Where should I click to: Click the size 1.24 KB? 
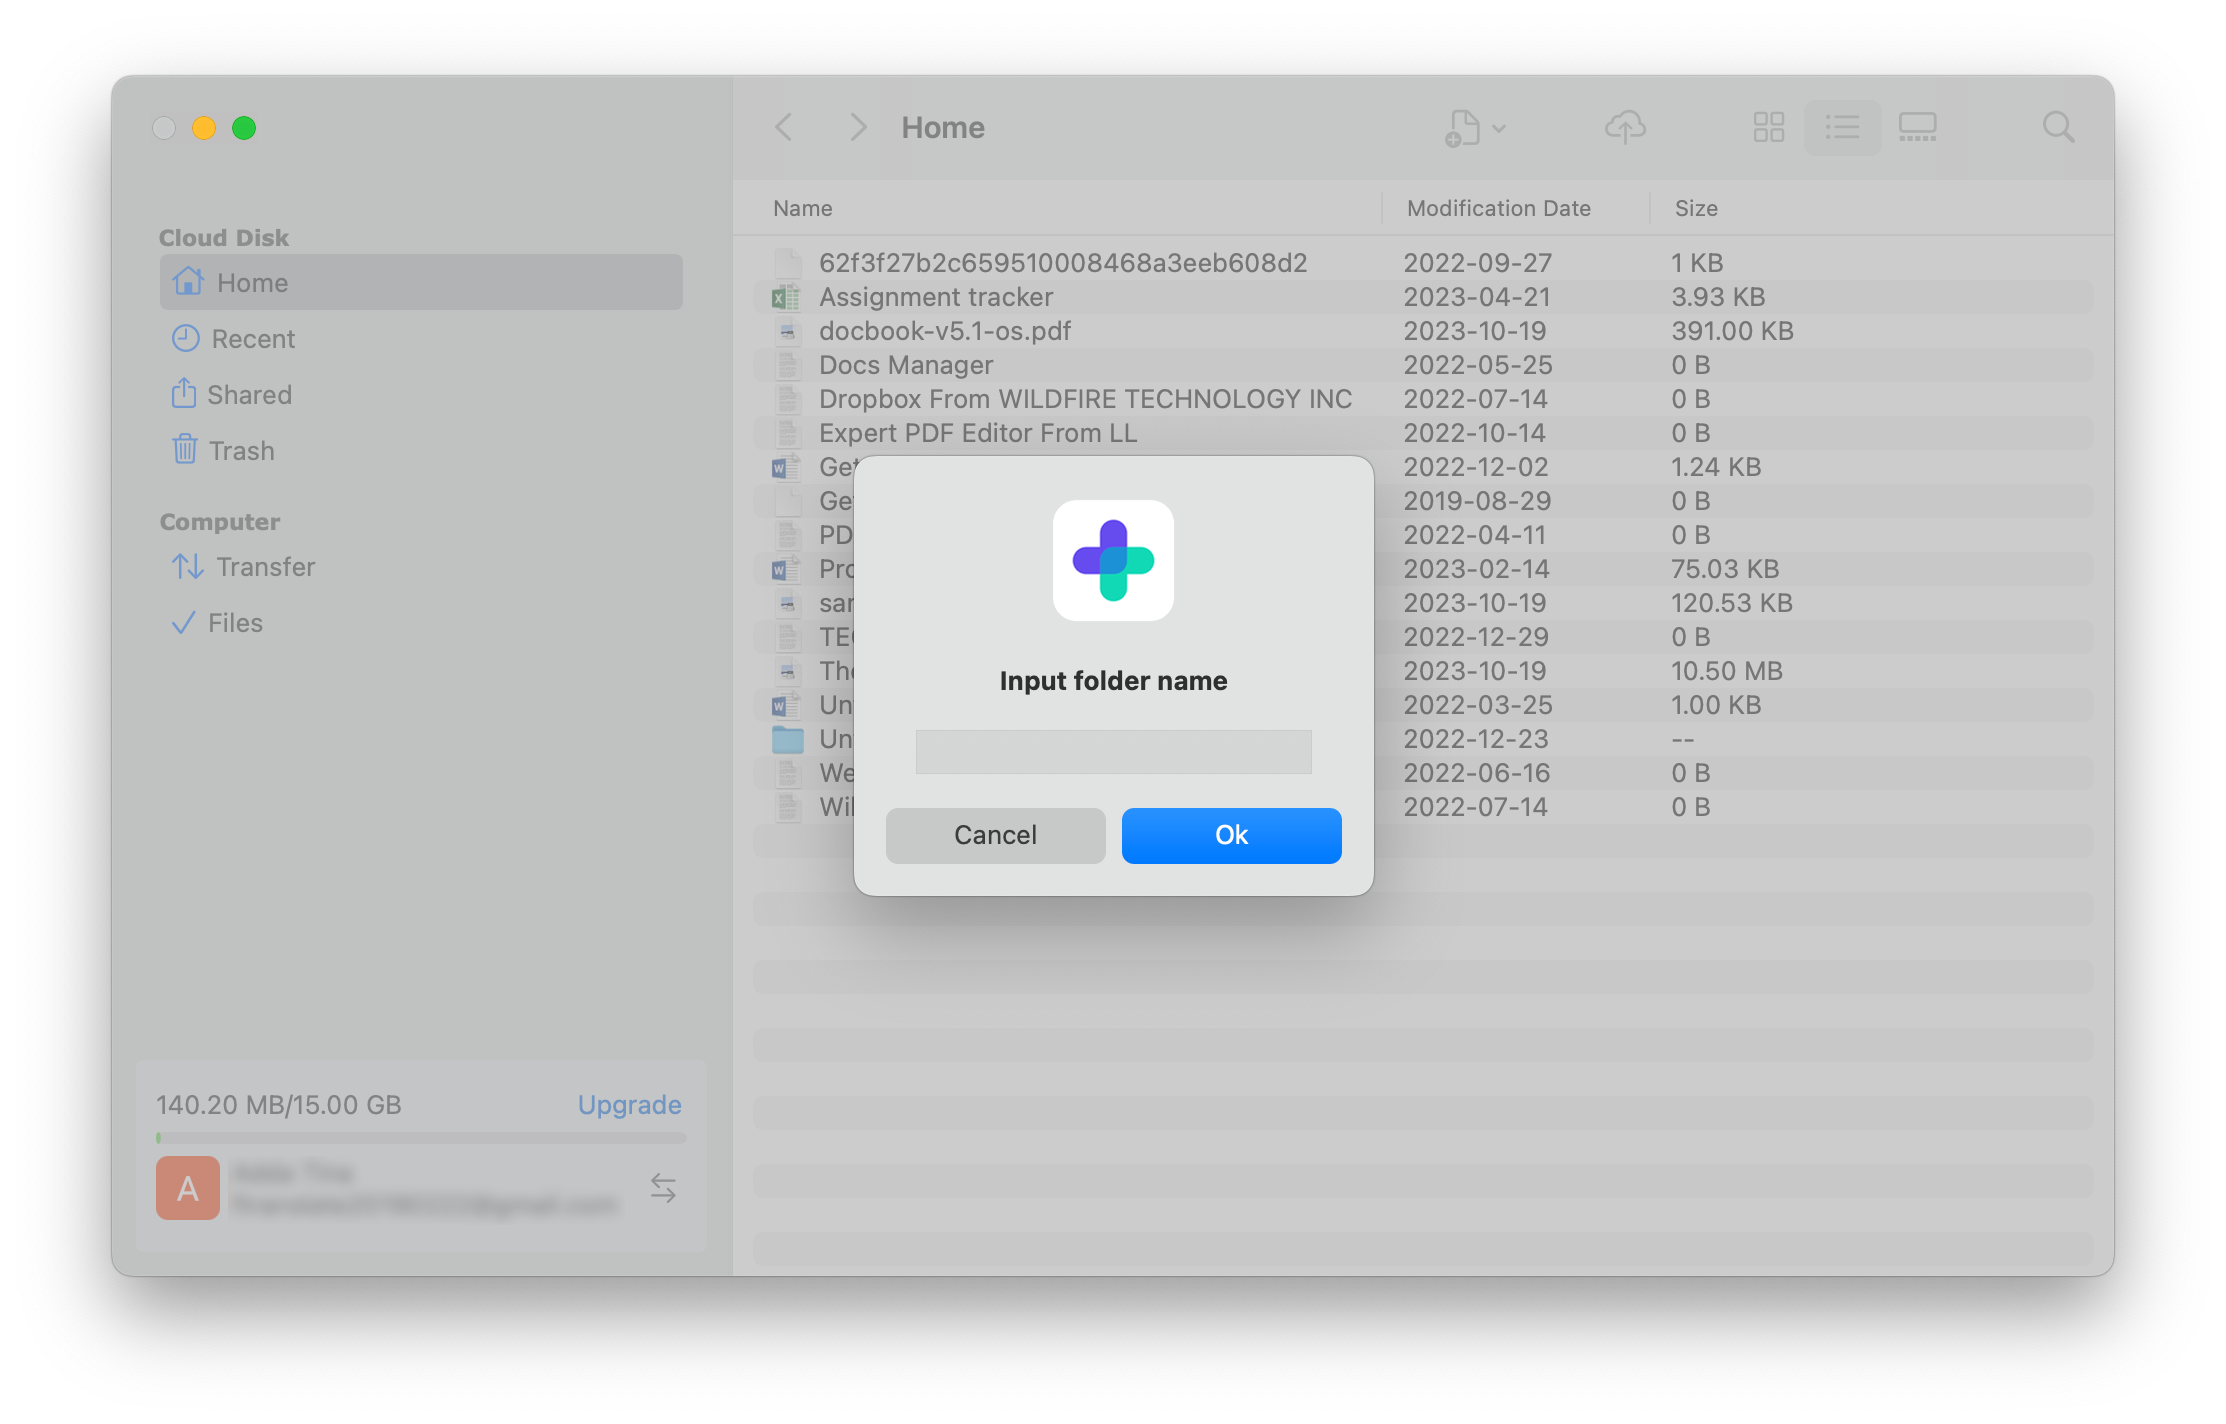pos(1716,467)
